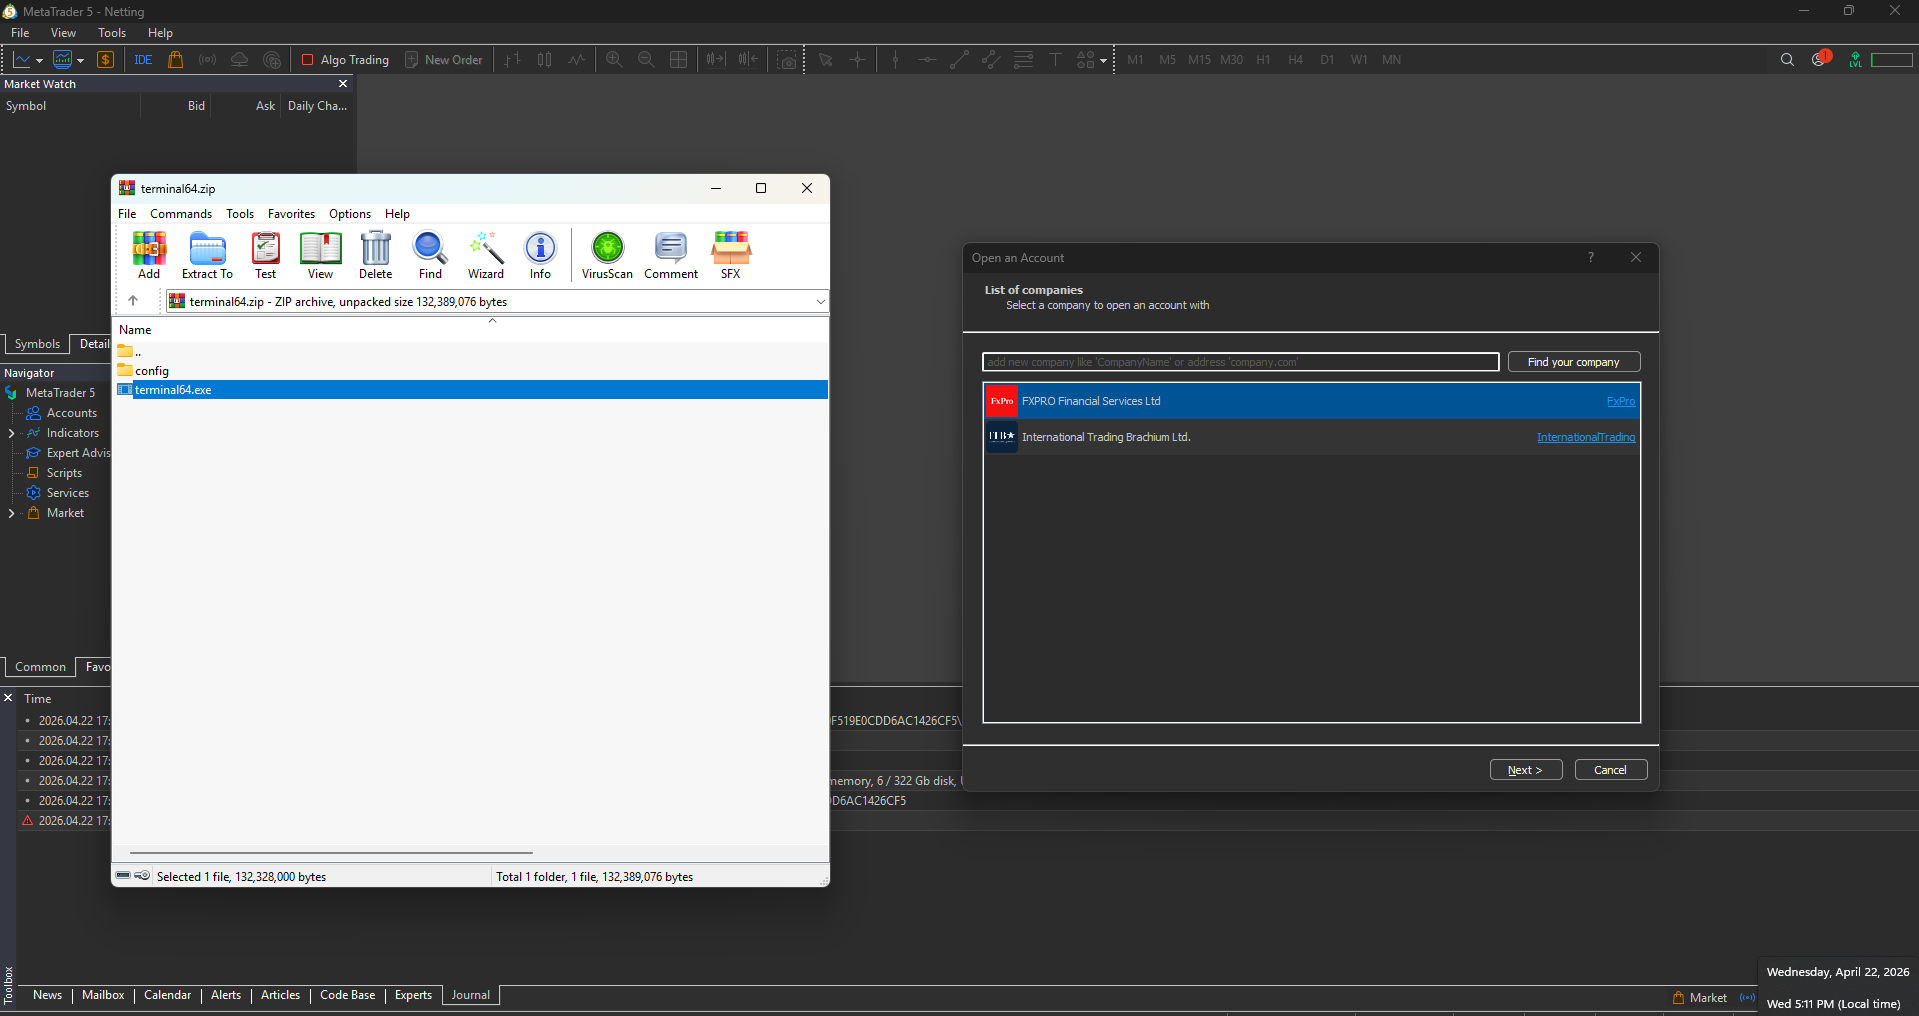Click the Find your company button
Image resolution: width=1919 pixels, height=1016 pixels.
(1574, 362)
